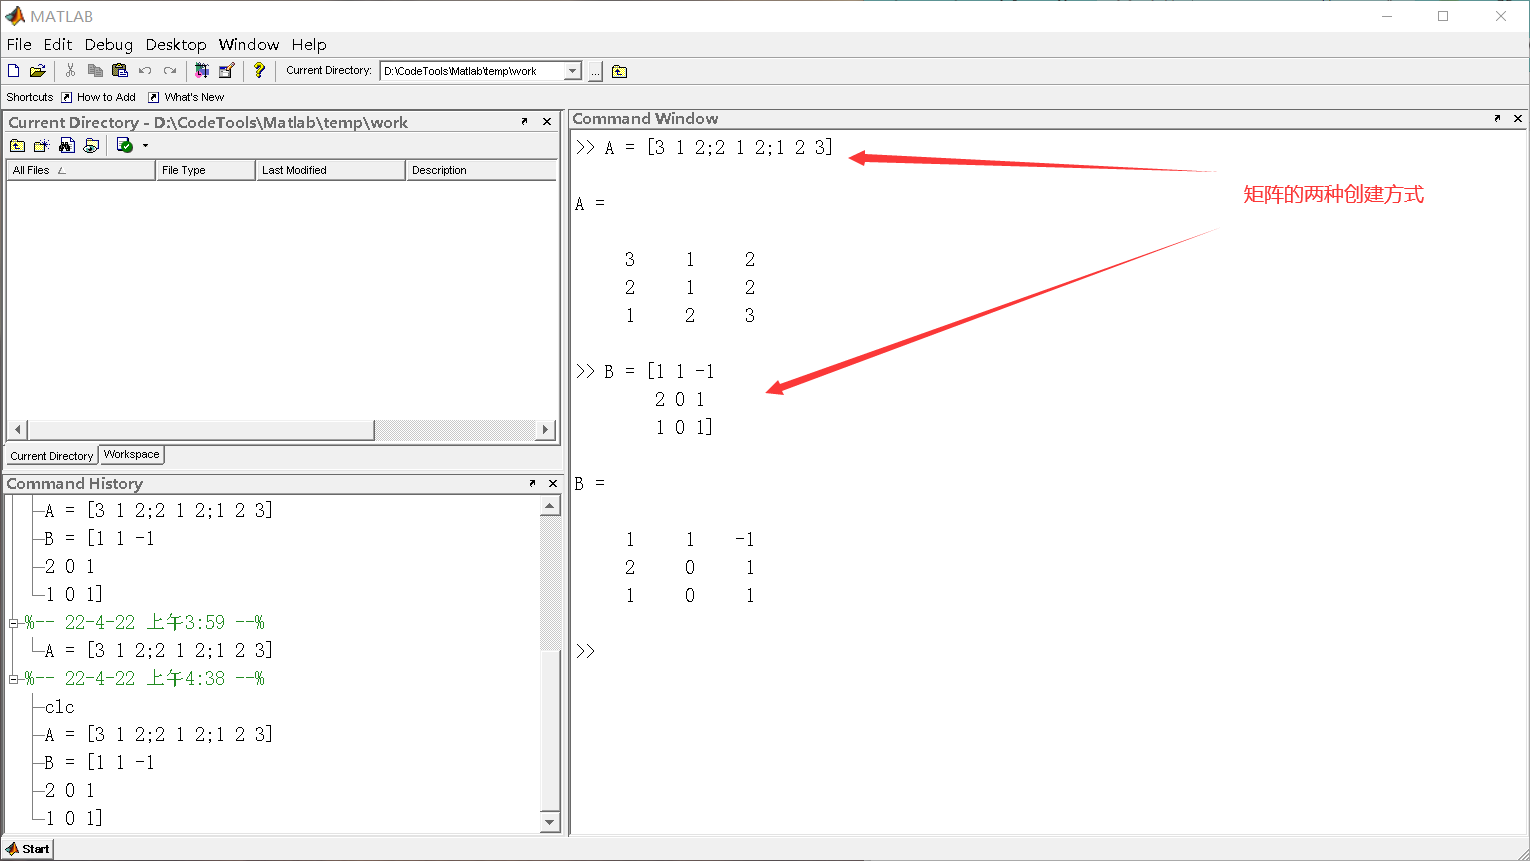Viewport: 1530px width, 861px height.
Task: Sort by the Last Modified column header
Action: 330,170
